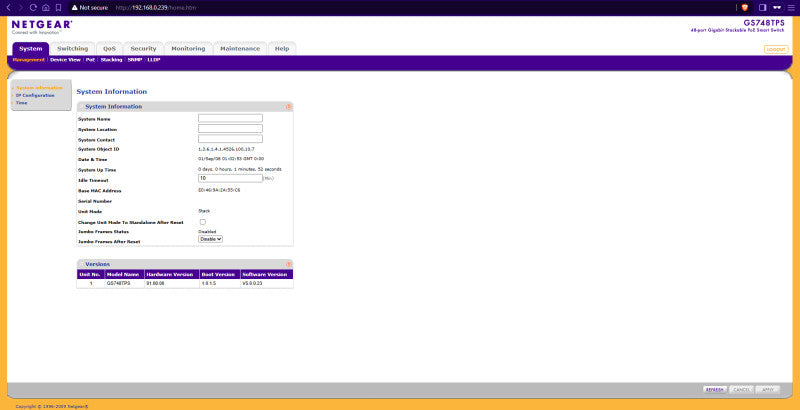The image size is (800, 410).
Task: Select System Information in the left sidebar
Action: click(x=39, y=88)
